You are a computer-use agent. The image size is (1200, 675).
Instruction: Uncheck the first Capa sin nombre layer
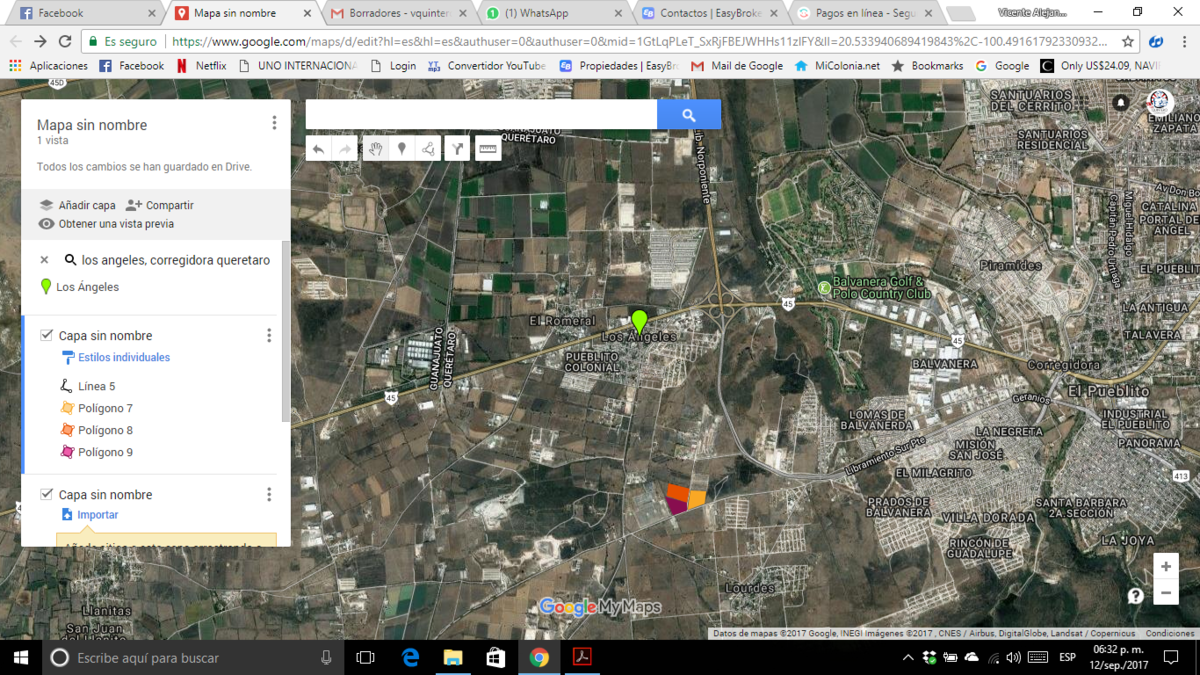[x=46, y=335]
